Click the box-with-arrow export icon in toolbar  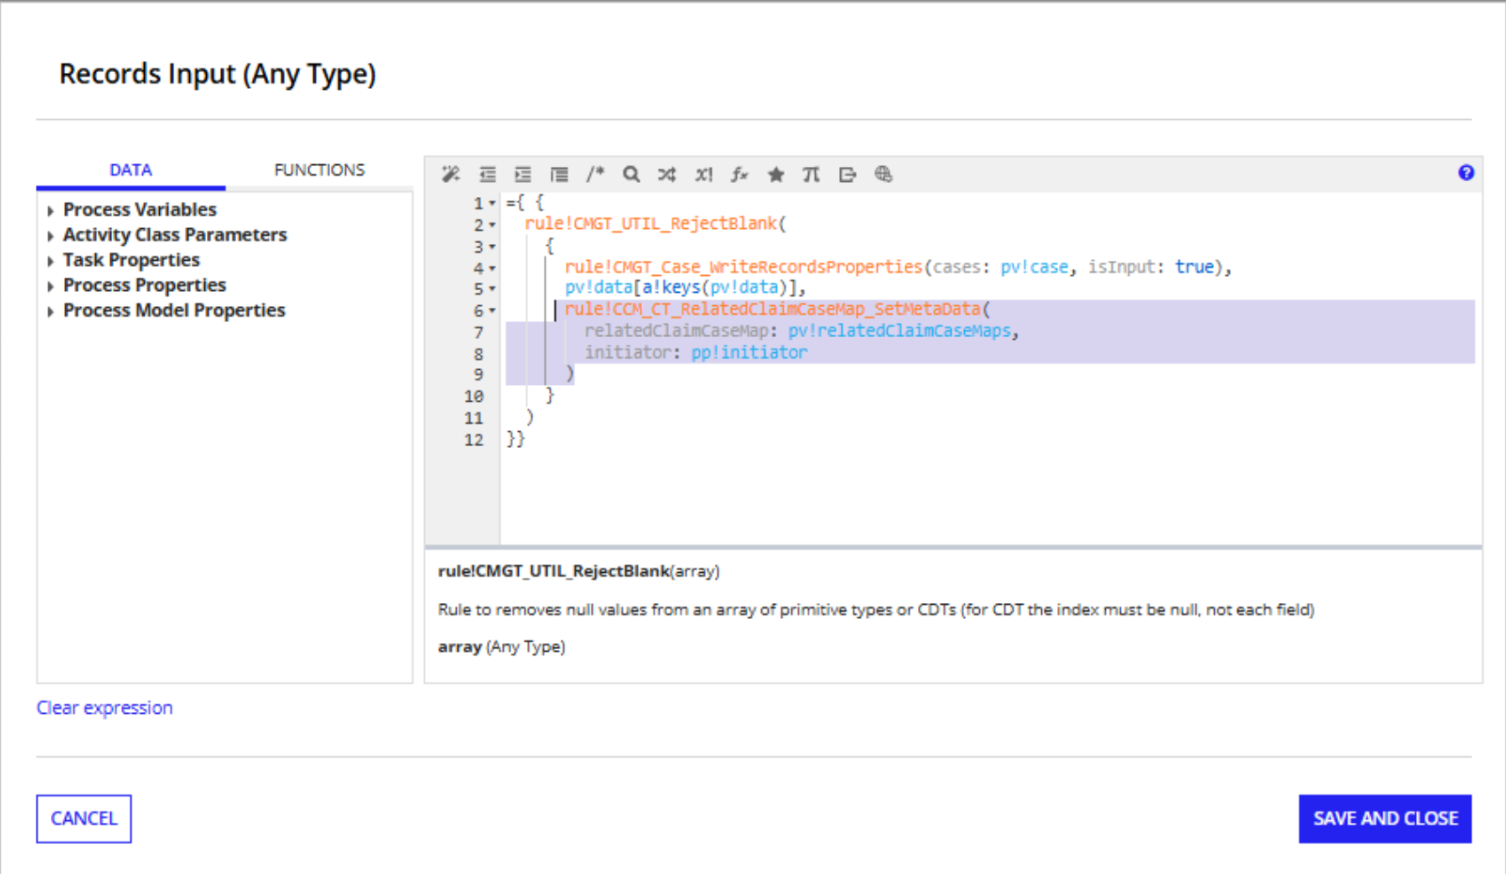tap(848, 174)
